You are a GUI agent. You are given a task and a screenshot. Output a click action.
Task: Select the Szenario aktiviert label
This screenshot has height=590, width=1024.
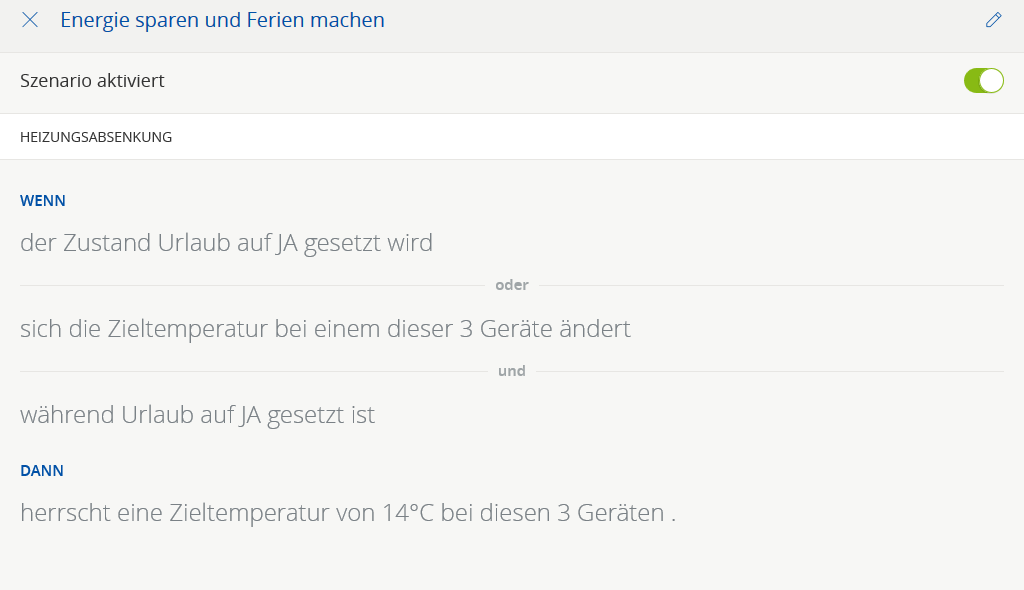pyautogui.click(x=92, y=81)
